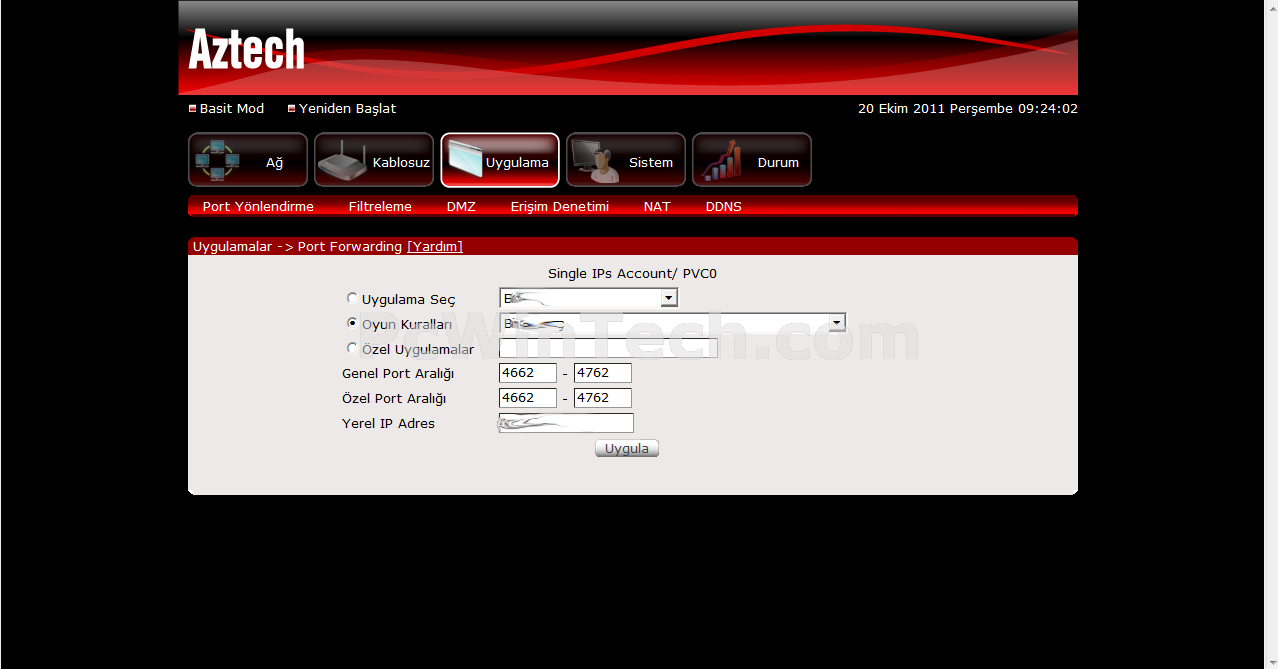This screenshot has height=669, width=1278.
Task: Click Genel Port Aralığı start port field
Action: pyautogui.click(x=527, y=373)
